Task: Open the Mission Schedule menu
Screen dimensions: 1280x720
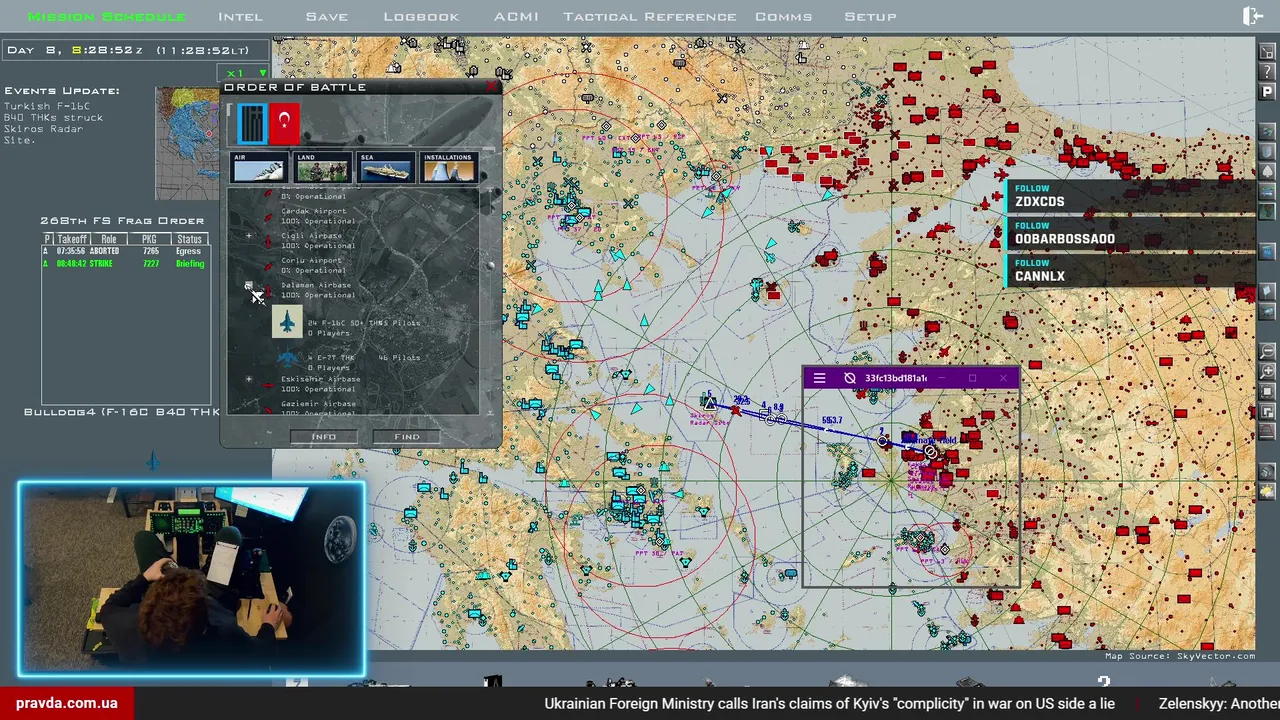Action: click(106, 17)
